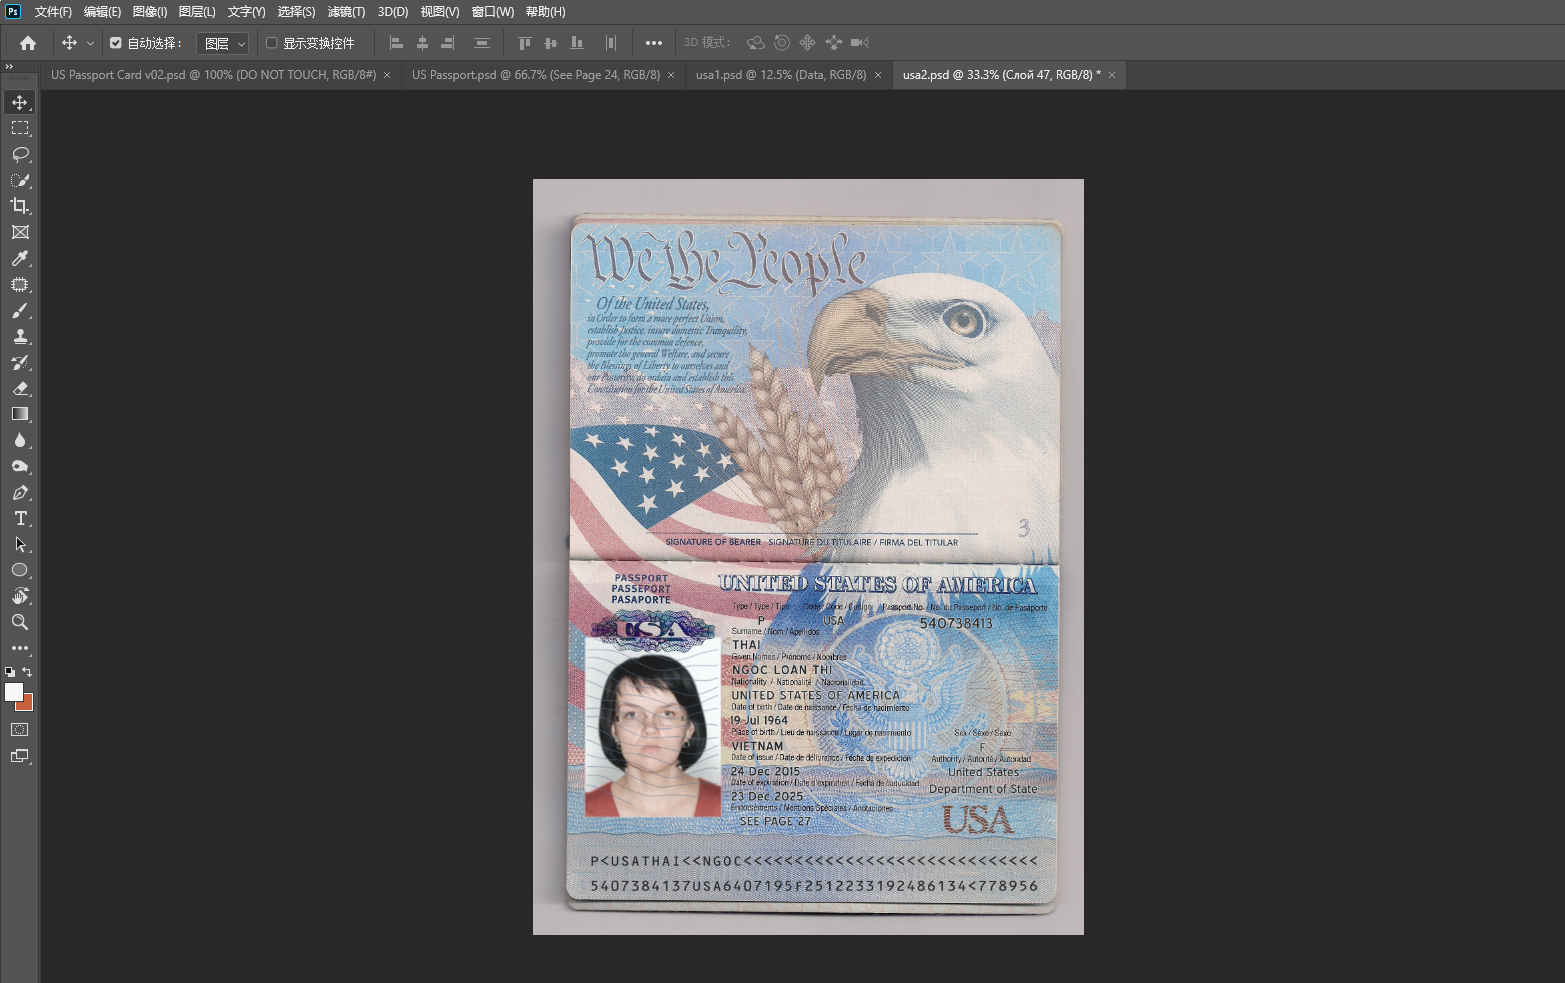
Task: Open the 图层 auto-select dropdown
Action: tap(222, 43)
